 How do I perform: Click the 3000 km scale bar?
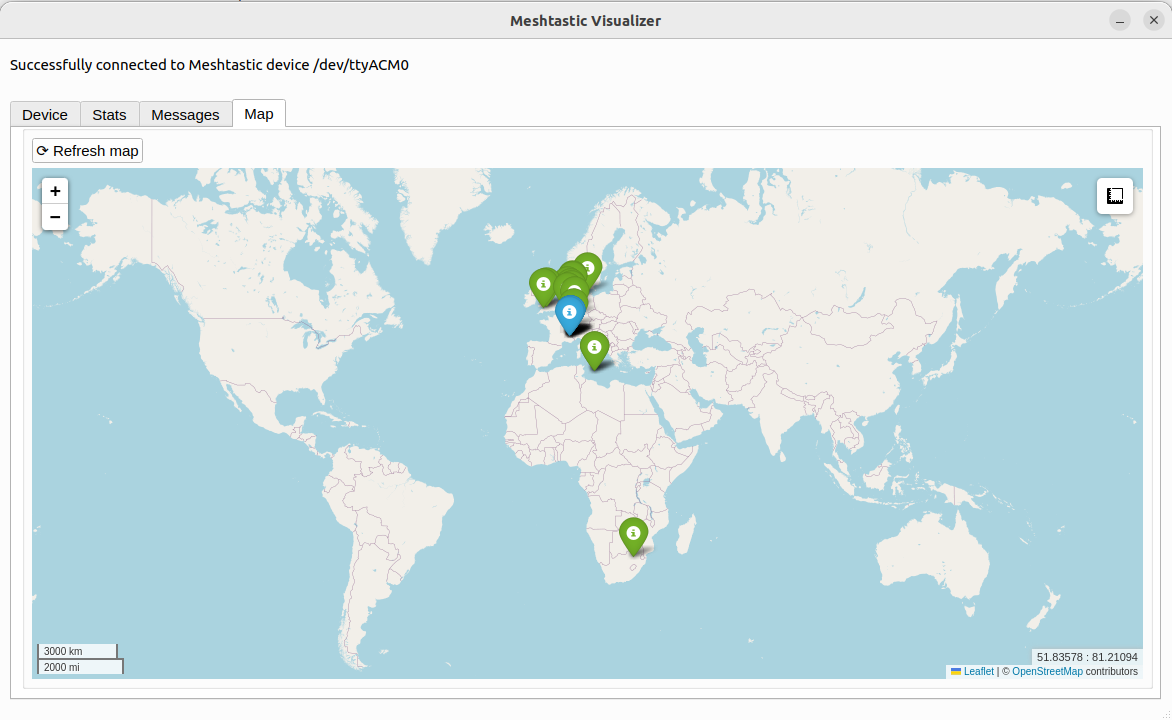[78, 651]
